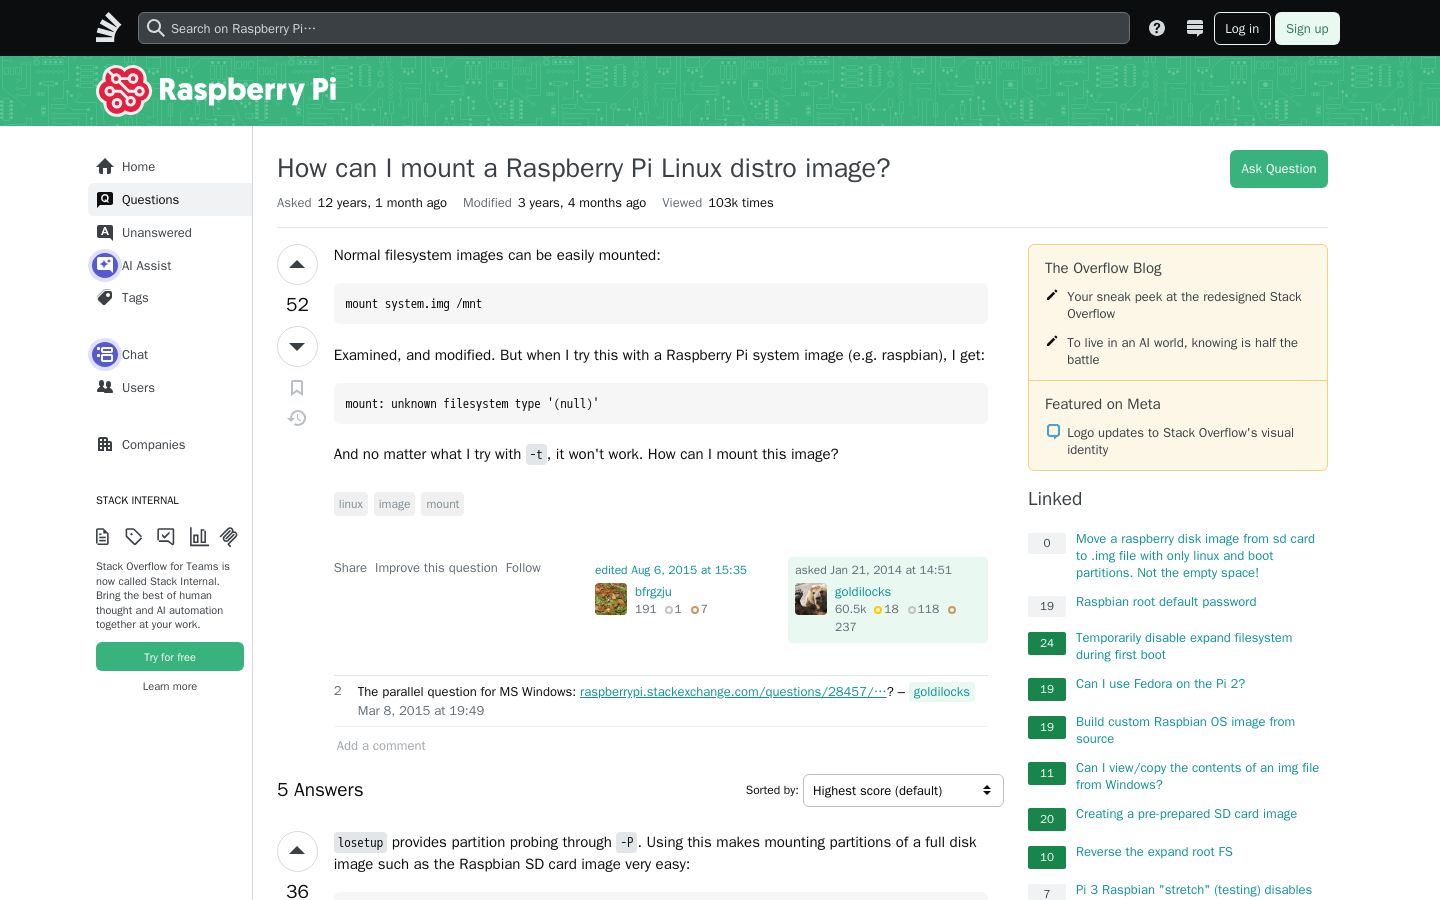
Task: Open Users in the sidebar
Action: coord(170,388)
